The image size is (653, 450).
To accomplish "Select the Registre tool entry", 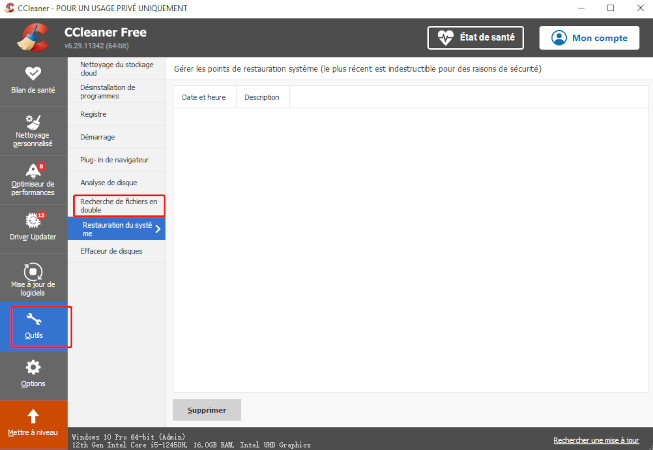I will (117, 114).
